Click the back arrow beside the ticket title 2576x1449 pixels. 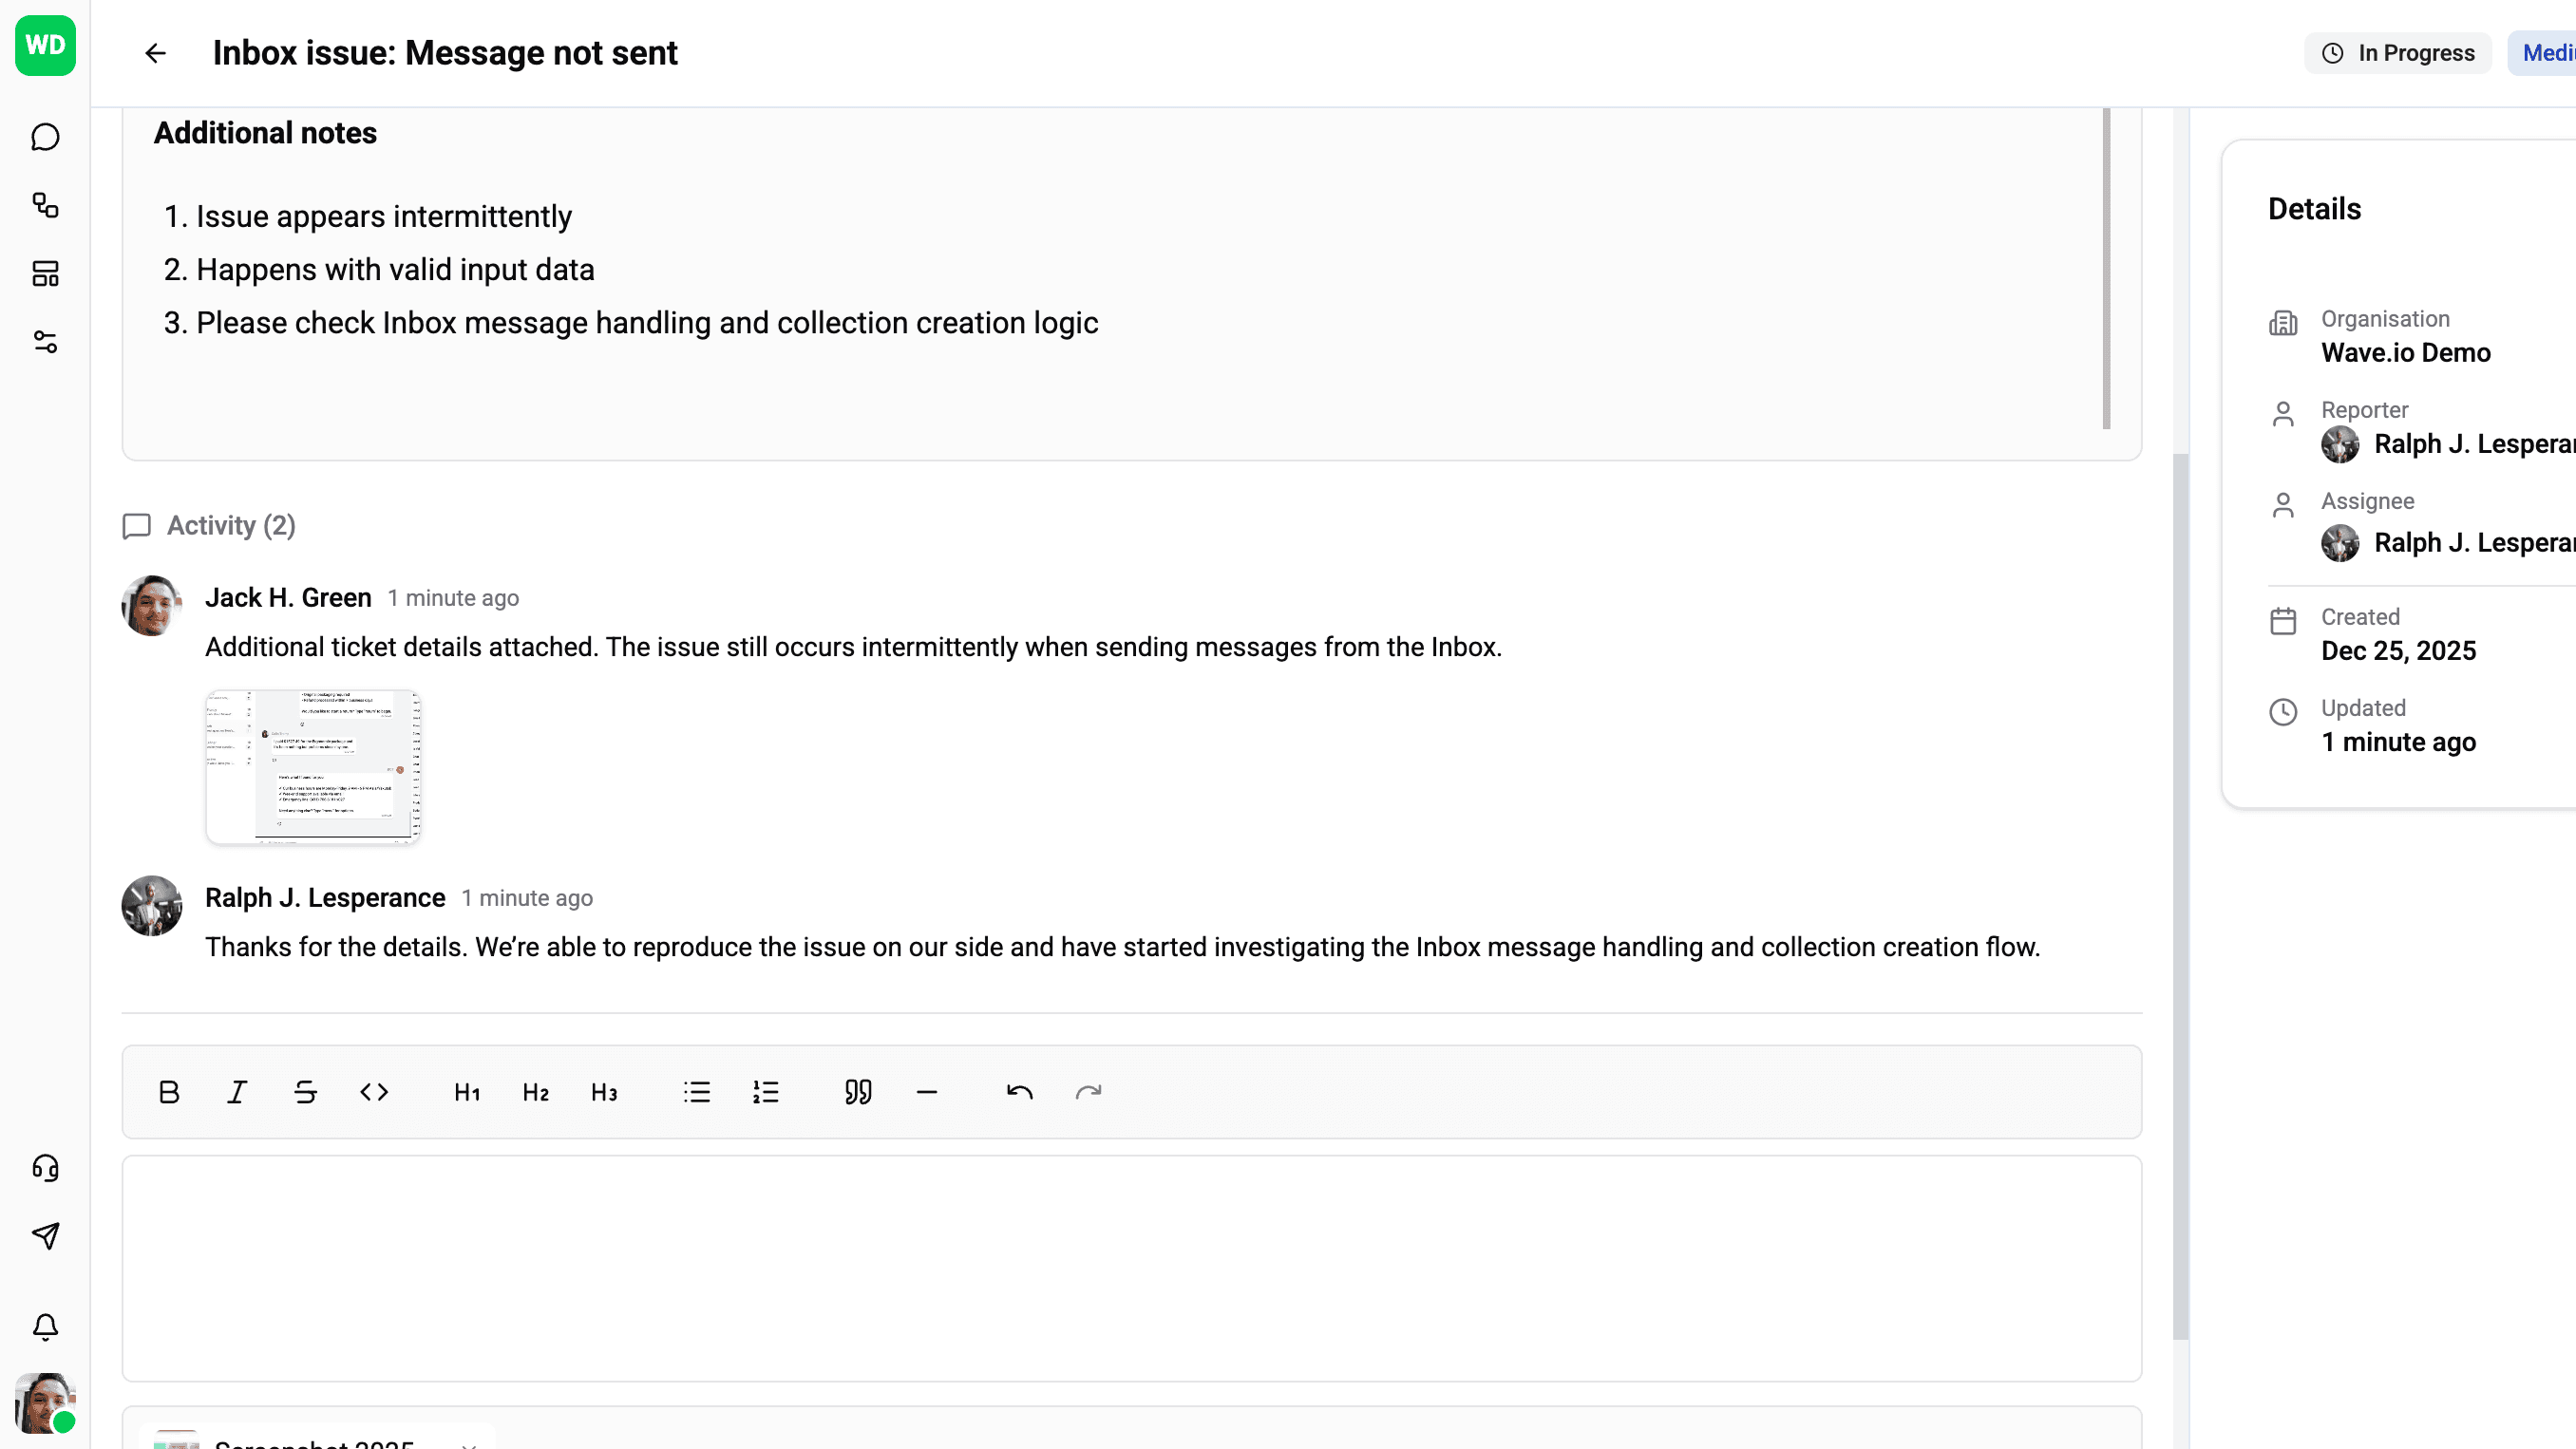tap(155, 53)
